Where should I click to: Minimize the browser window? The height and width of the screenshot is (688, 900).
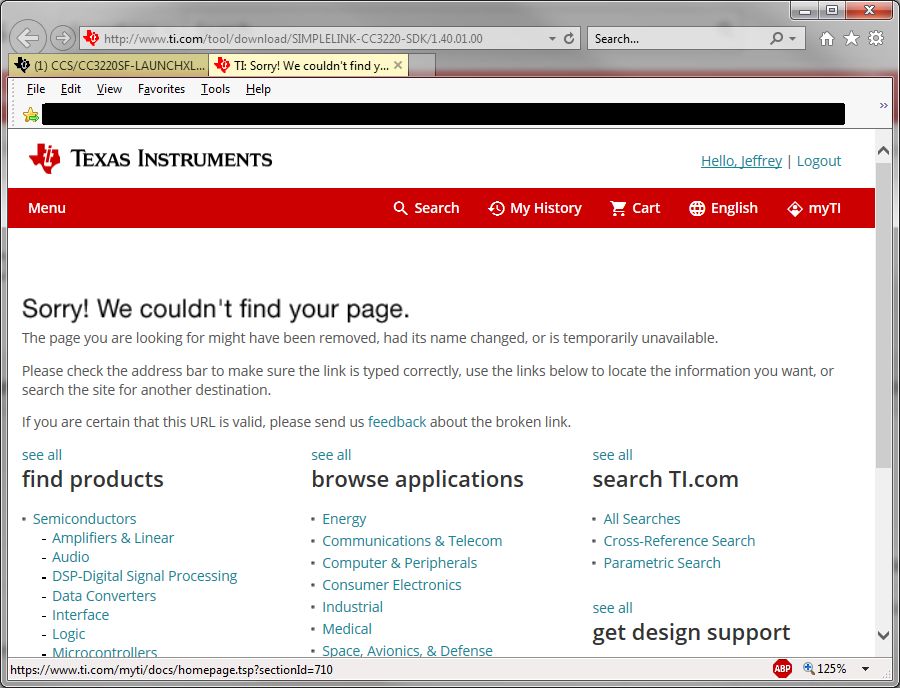[x=805, y=10]
